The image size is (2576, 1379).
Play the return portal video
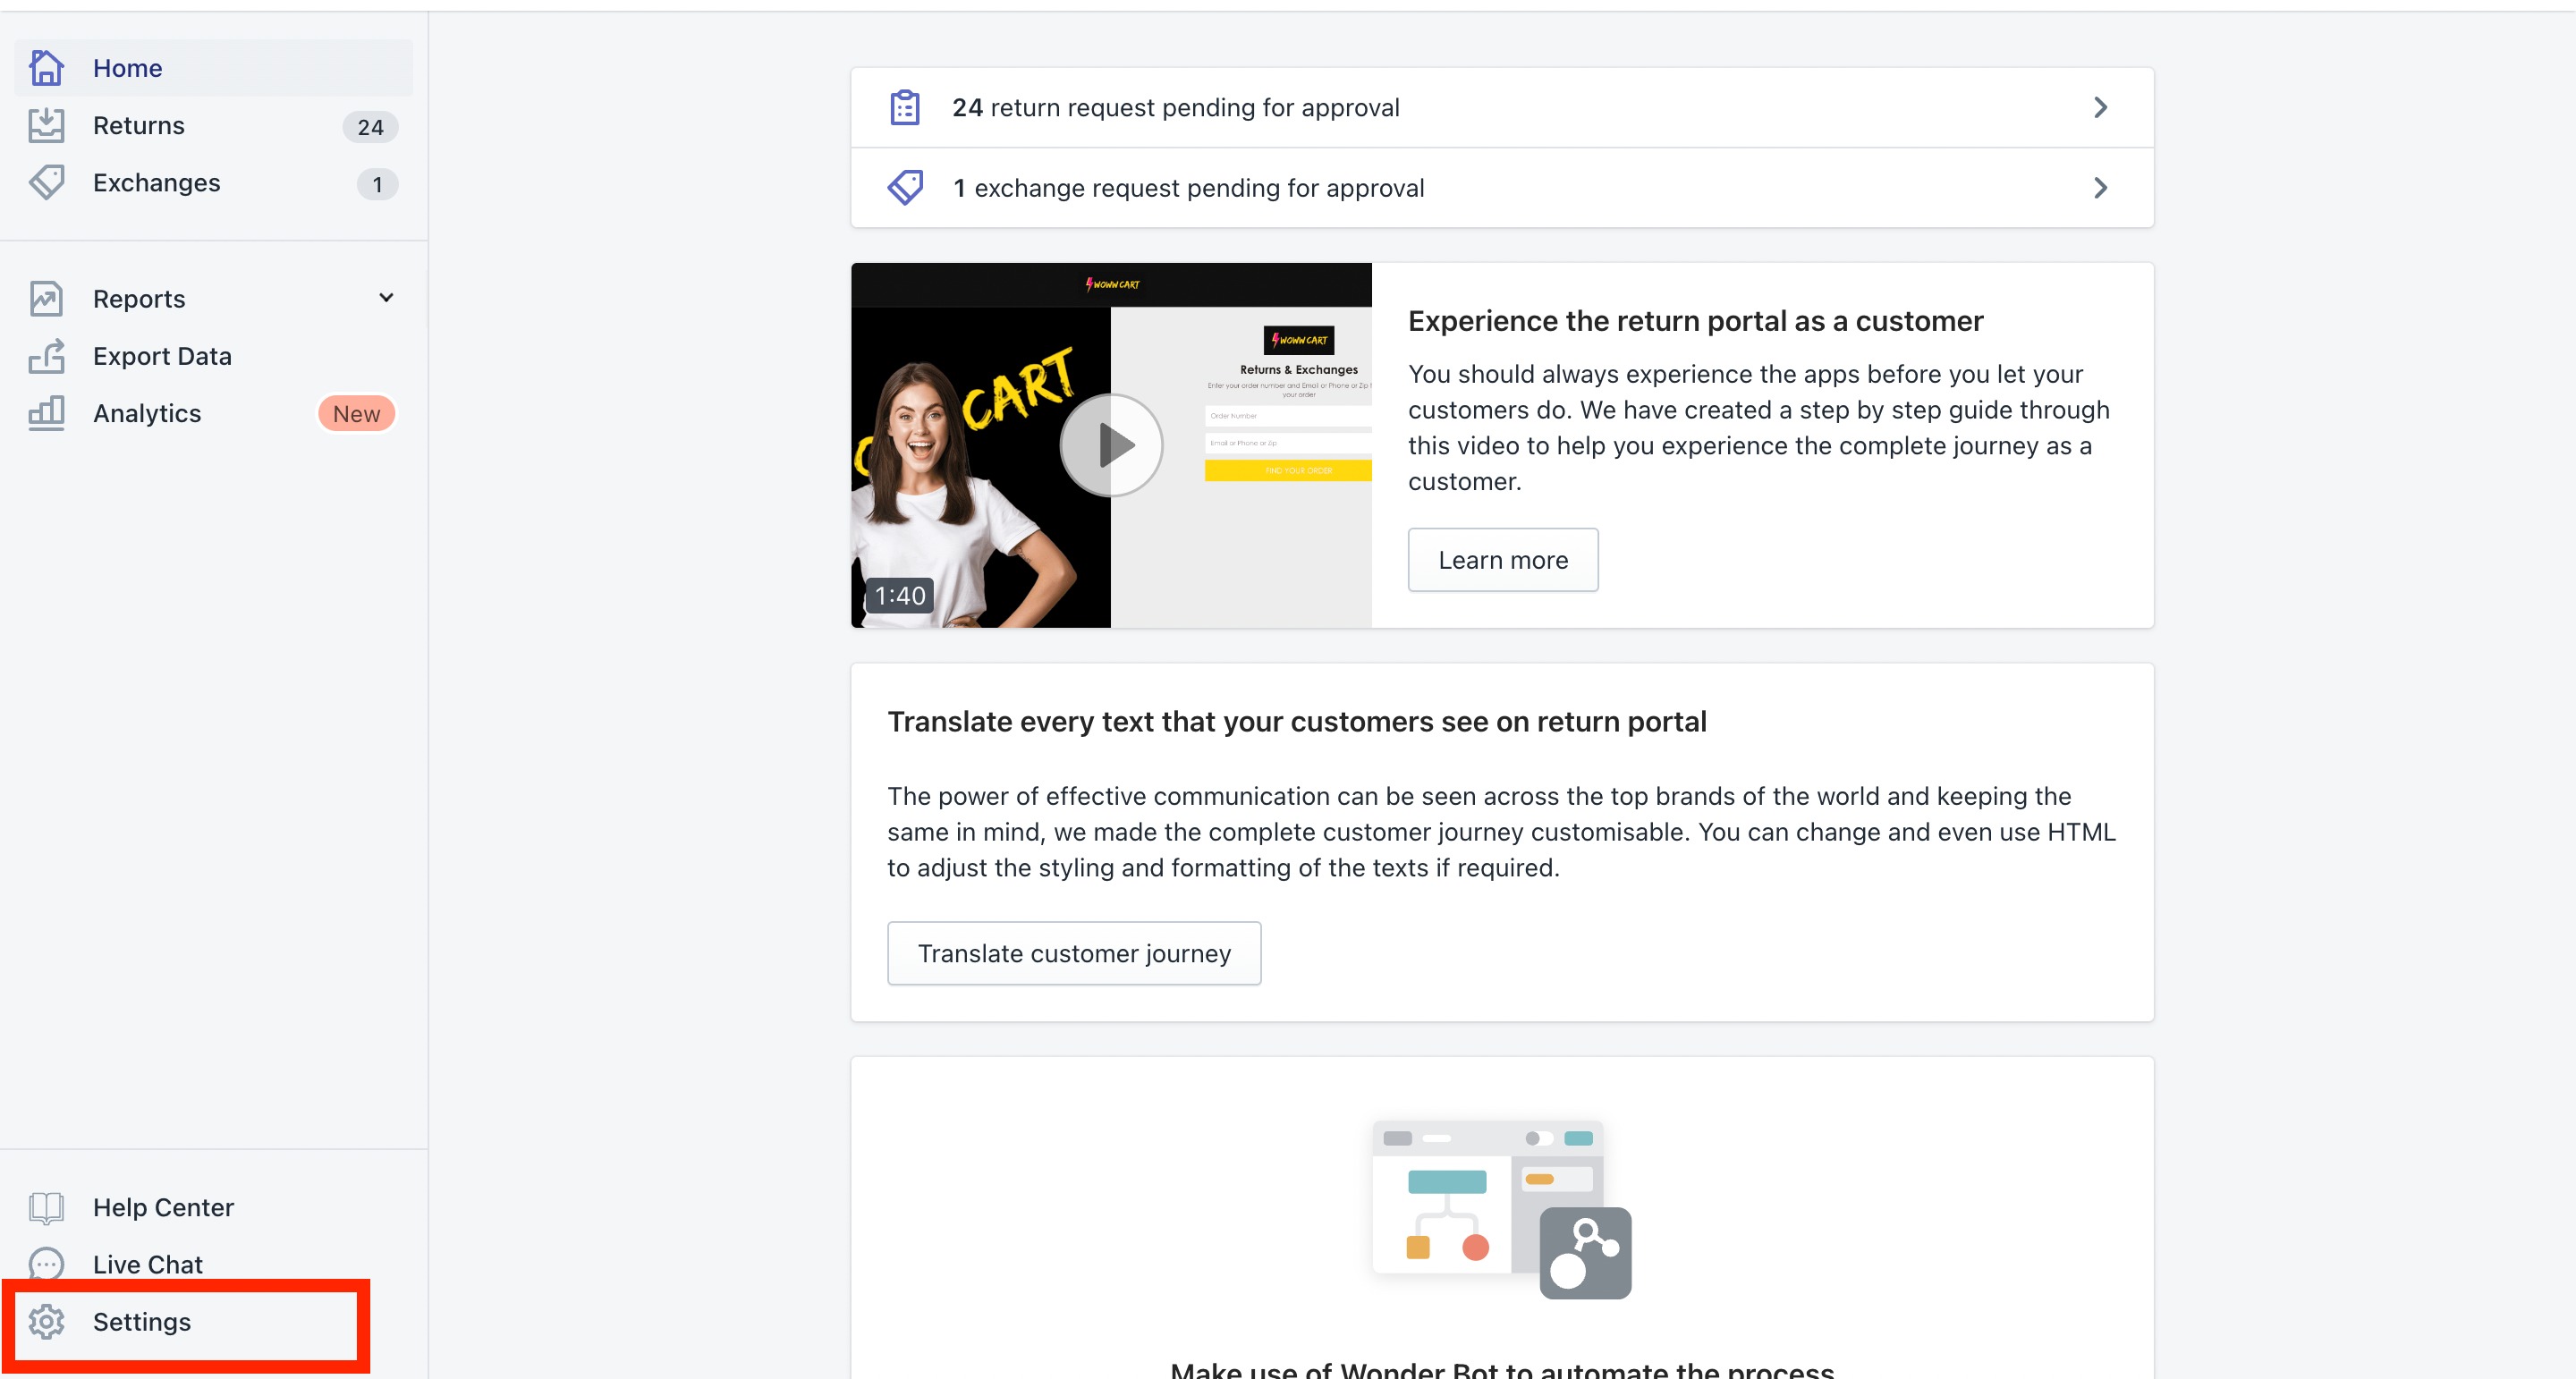click(x=1110, y=445)
